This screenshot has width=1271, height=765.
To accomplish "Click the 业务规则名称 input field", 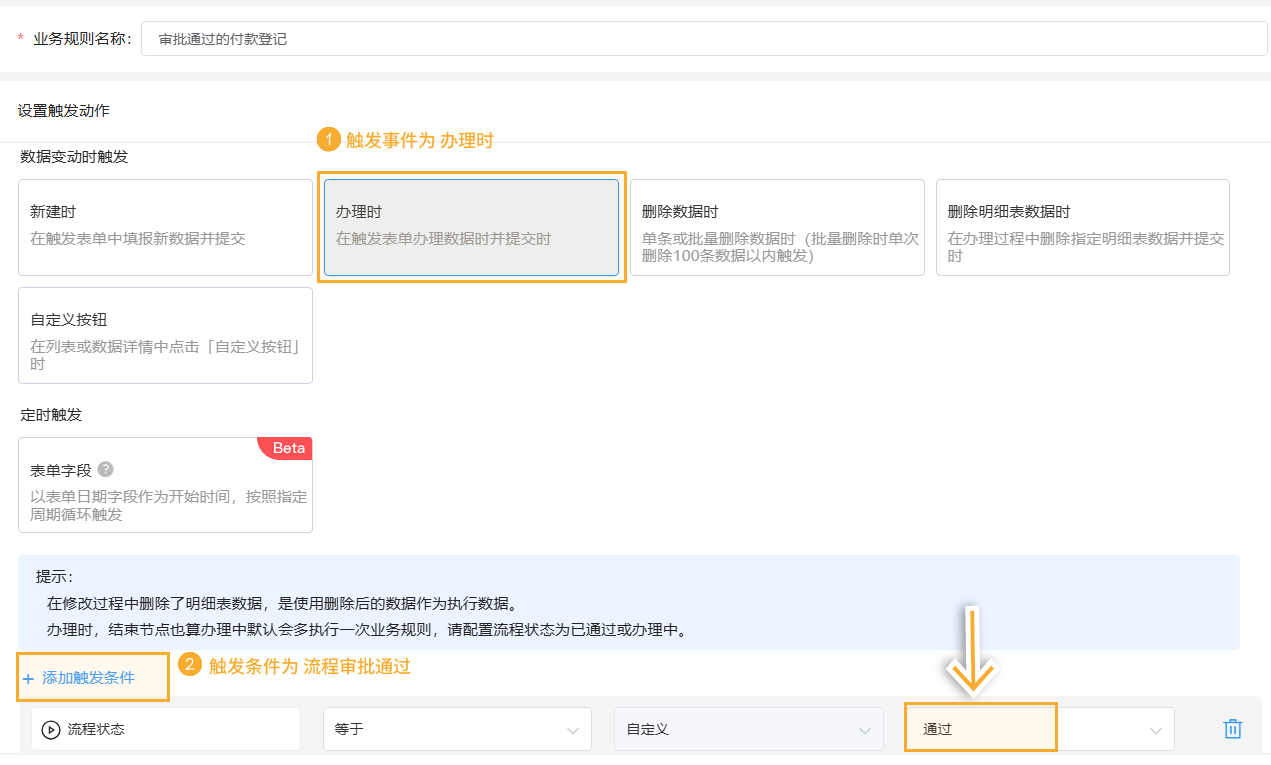I will [x=704, y=40].
